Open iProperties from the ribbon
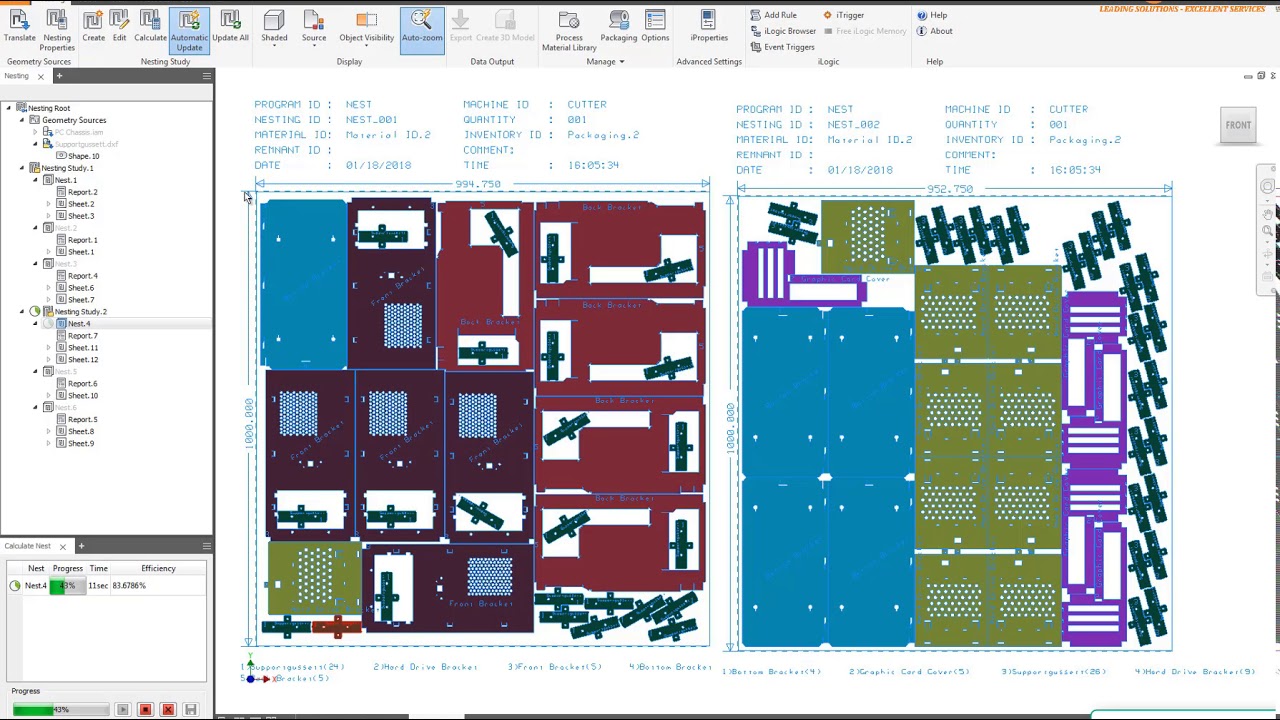1280x720 pixels. click(709, 27)
